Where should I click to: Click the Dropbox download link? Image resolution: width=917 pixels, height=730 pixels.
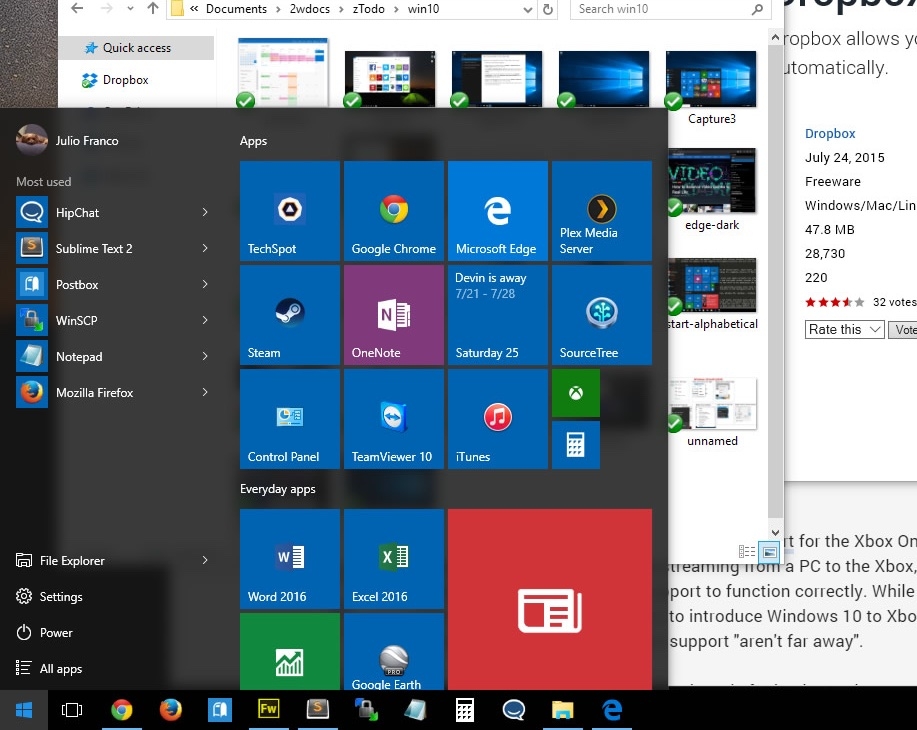[830, 134]
